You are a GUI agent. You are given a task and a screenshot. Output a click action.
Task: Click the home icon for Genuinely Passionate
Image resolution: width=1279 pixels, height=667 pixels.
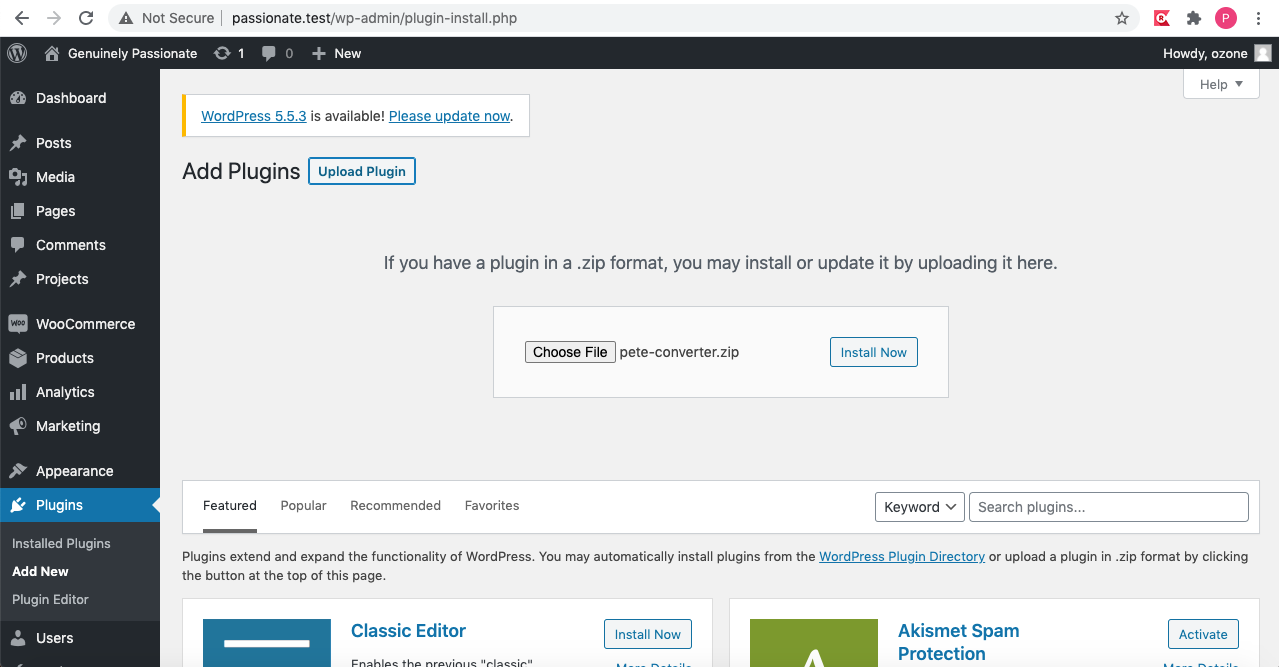coord(52,53)
